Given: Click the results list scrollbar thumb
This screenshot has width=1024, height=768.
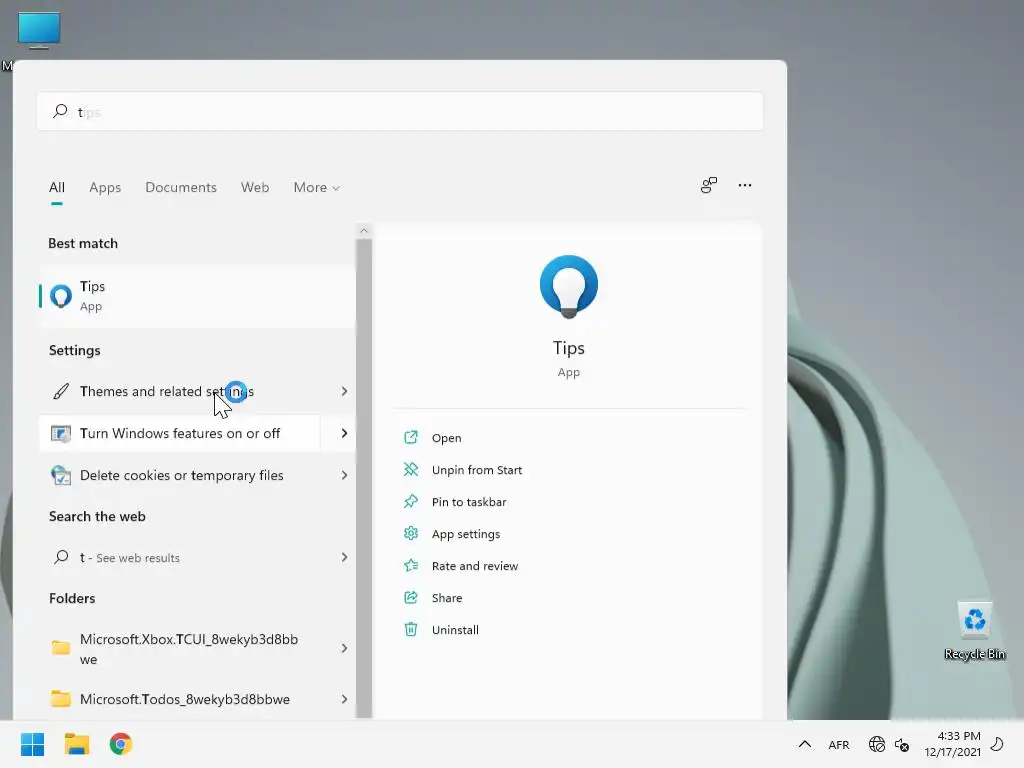Looking at the screenshot, I should [364, 478].
